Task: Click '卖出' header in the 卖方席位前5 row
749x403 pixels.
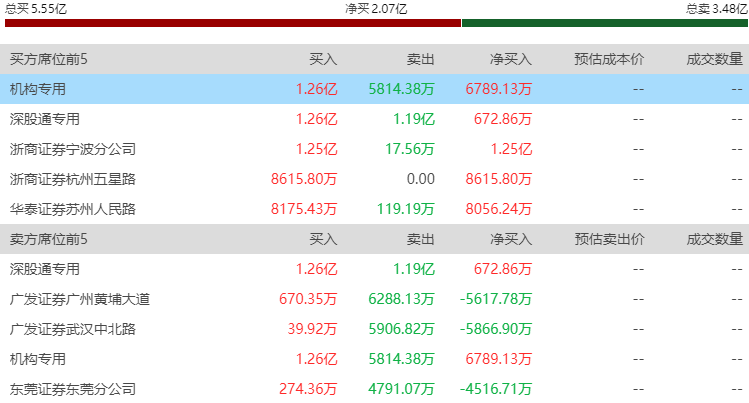Action: tap(421, 239)
